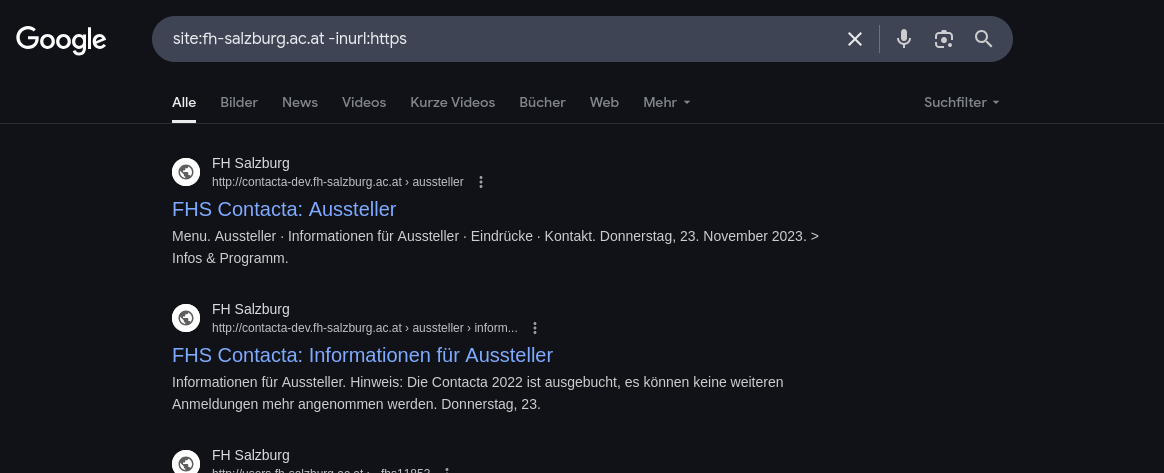
Task: Open the Suchfilter dropdown
Action: pyautogui.click(x=961, y=102)
